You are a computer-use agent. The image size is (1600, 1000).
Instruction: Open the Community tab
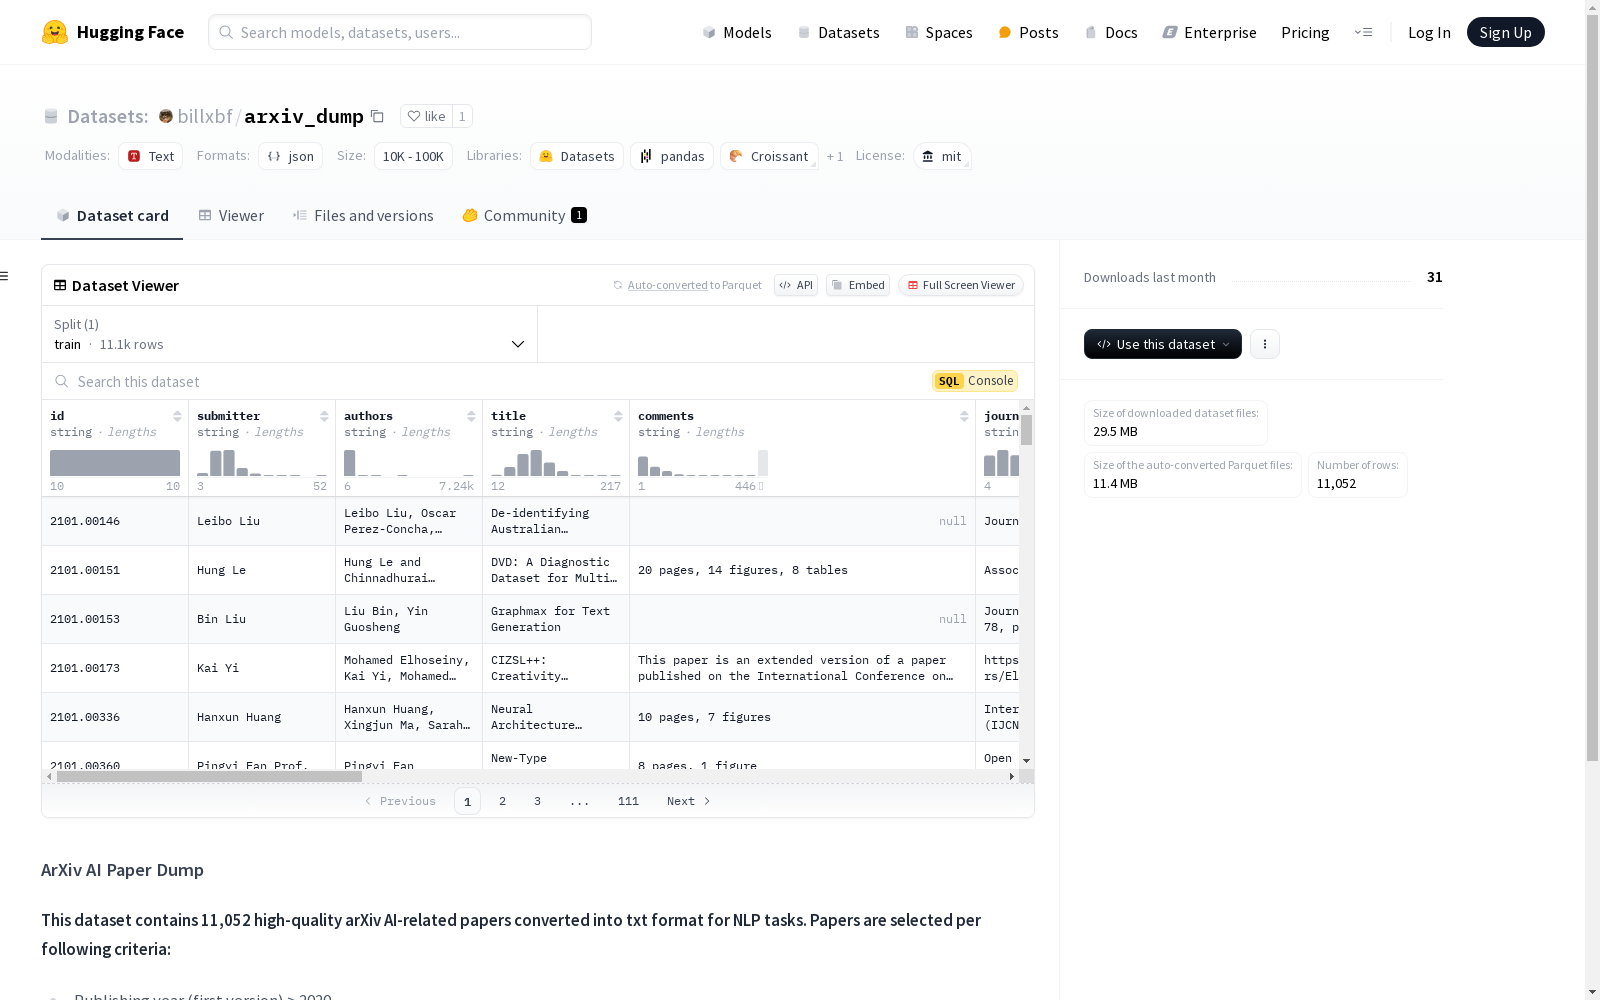(x=525, y=215)
